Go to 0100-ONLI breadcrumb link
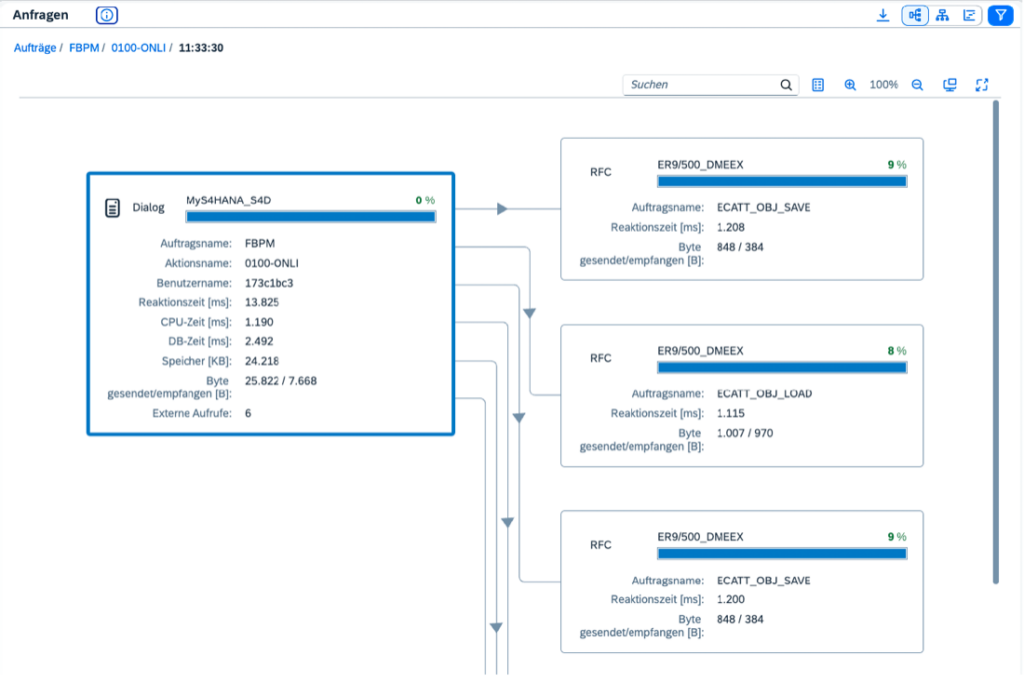The height and width of the screenshot is (682, 1024). [x=138, y=48]
